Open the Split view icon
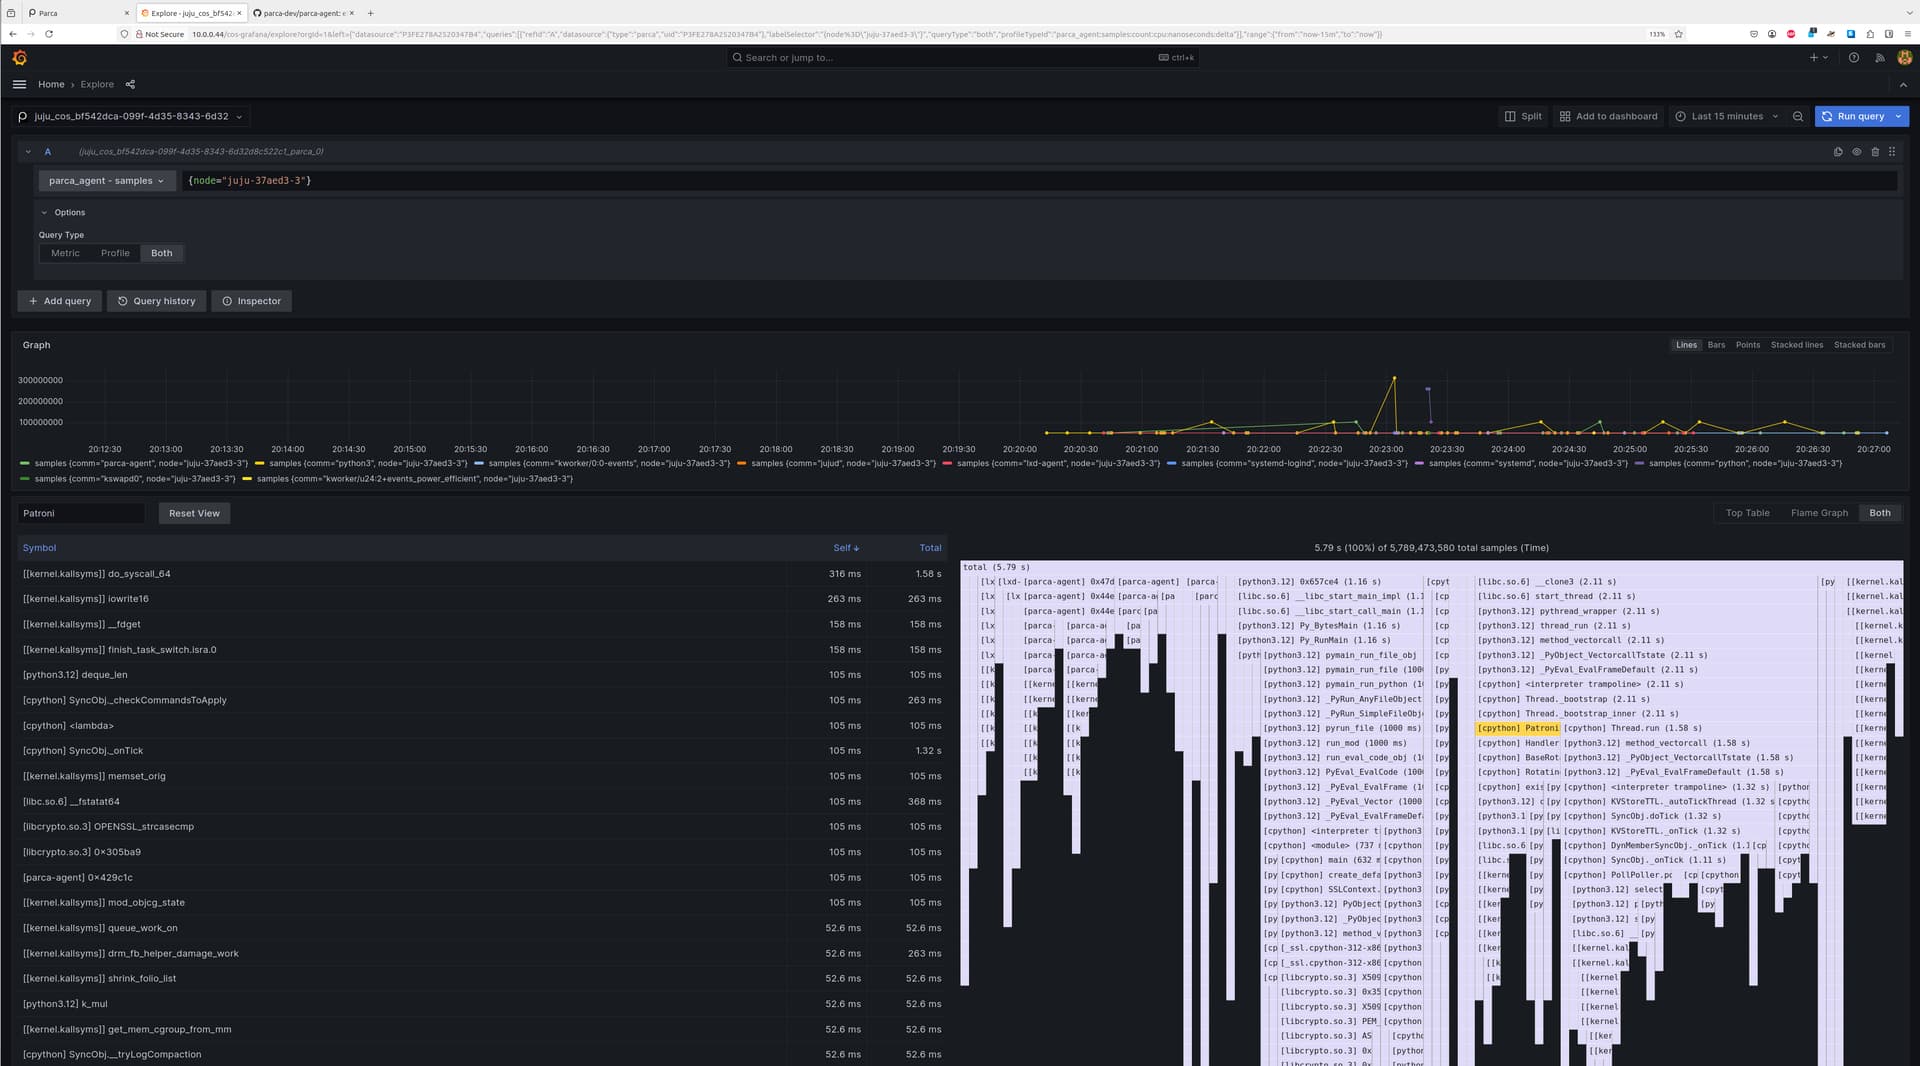Screen dimensions: 1920x1066 [1522, 116]
